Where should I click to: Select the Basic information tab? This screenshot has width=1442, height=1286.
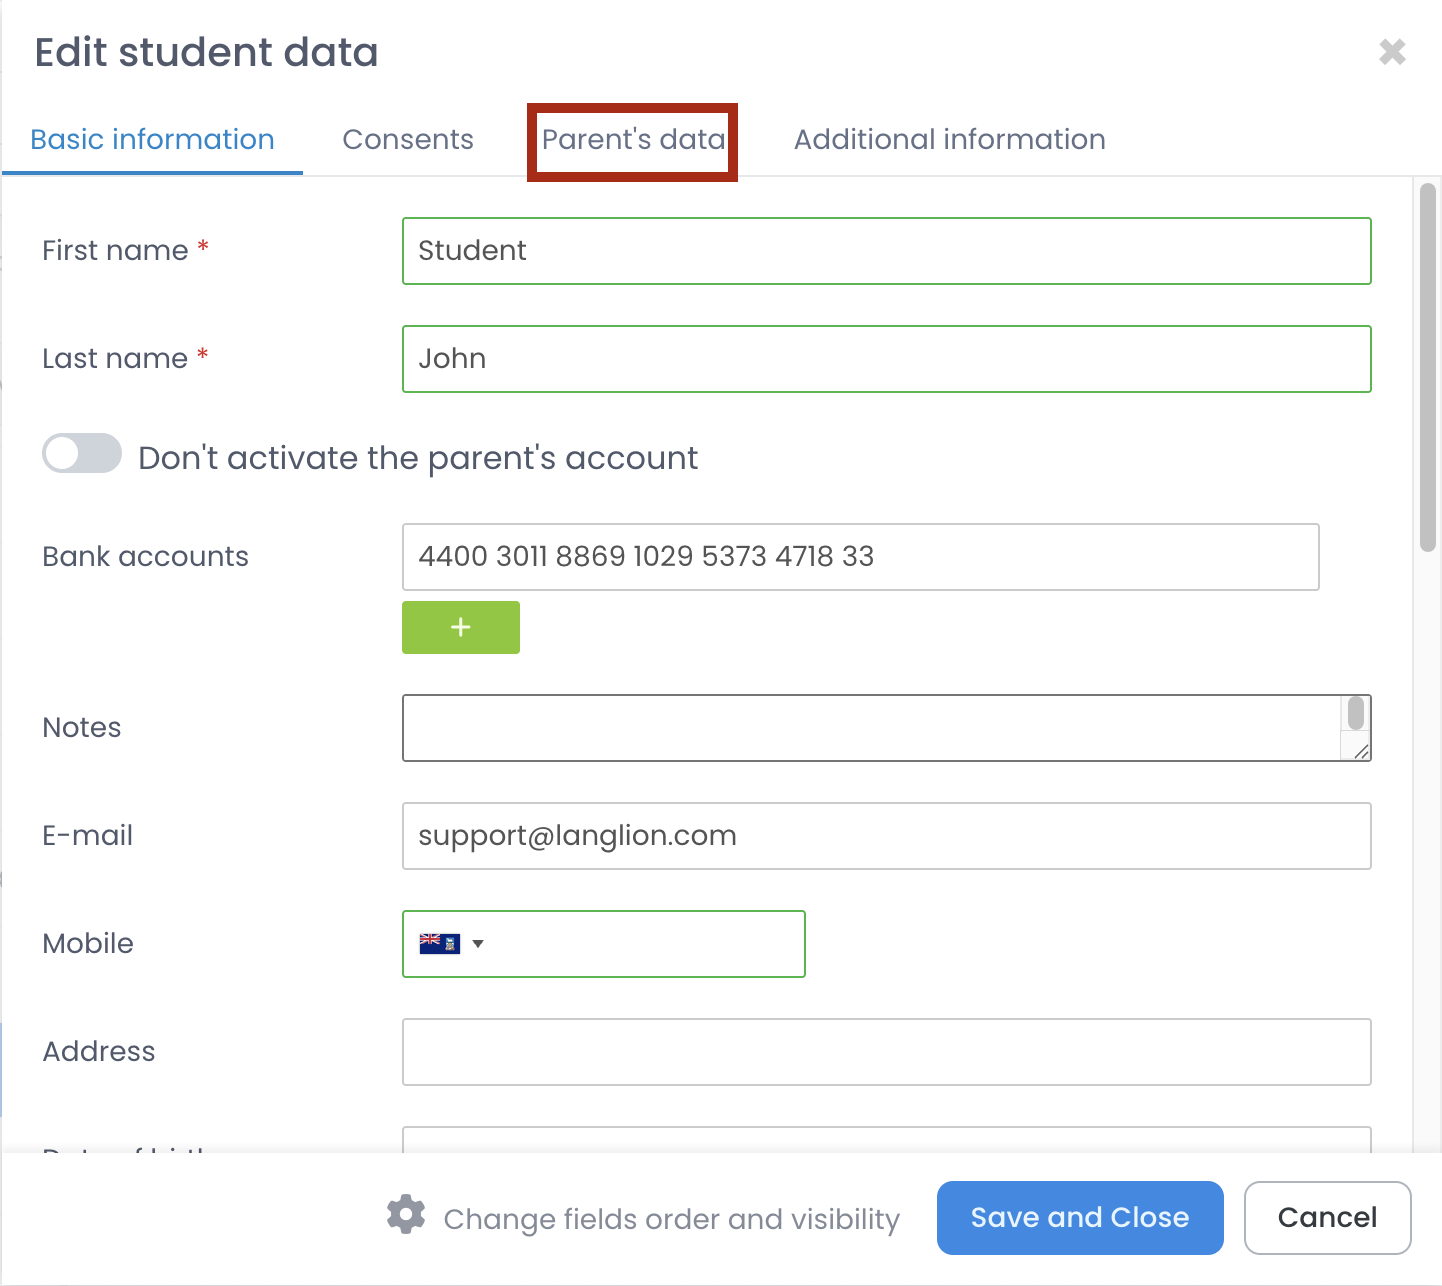pos(152,139)
